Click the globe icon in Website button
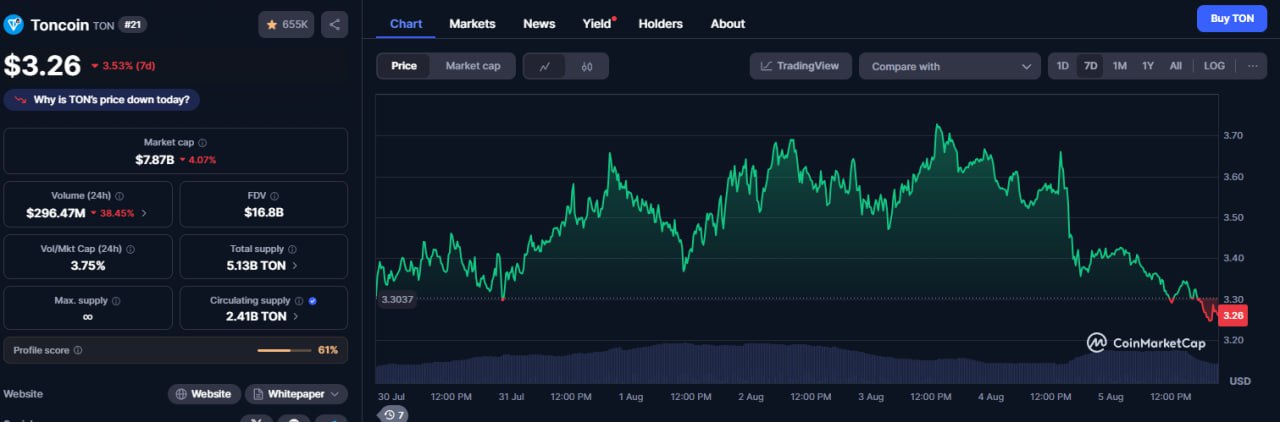This screenshot has width=1280, height=422. [x=181, y=394]
